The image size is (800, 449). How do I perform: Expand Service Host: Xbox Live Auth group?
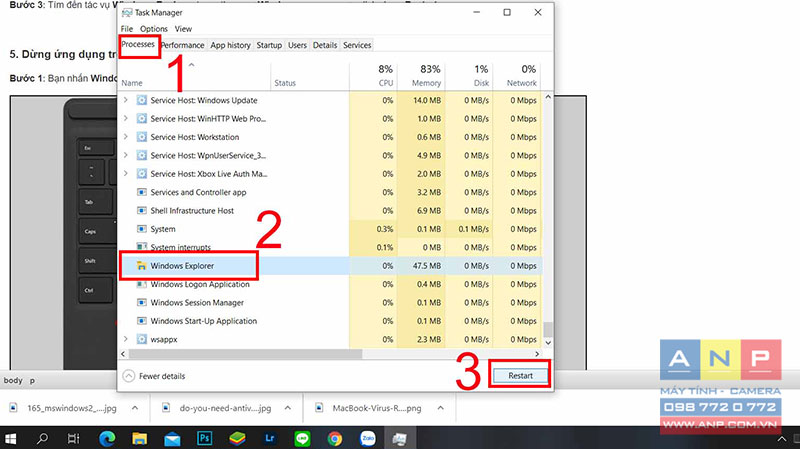coord(126,173)
